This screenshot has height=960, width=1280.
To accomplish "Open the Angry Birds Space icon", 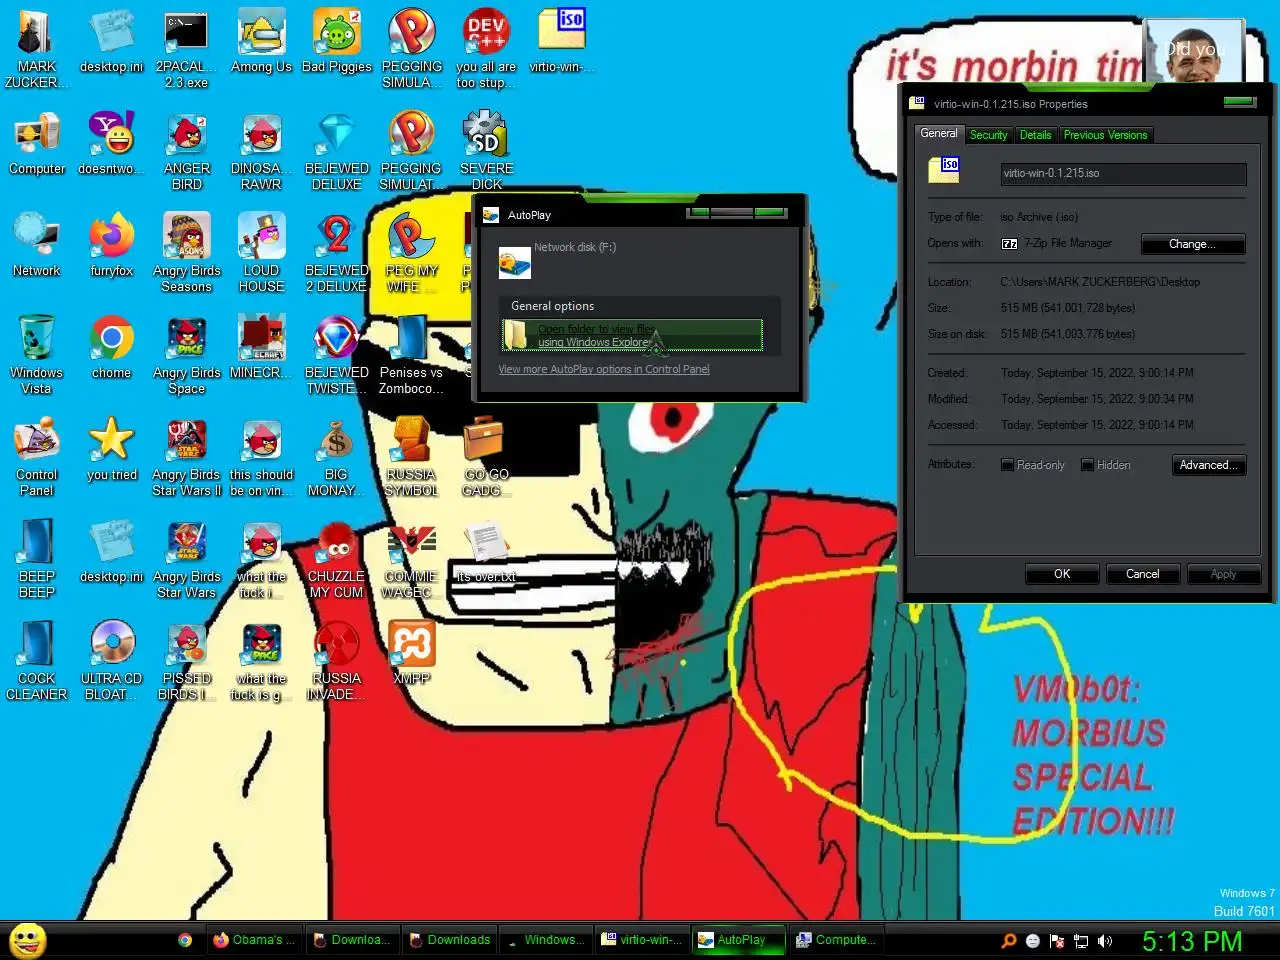I will pos(187,355).
